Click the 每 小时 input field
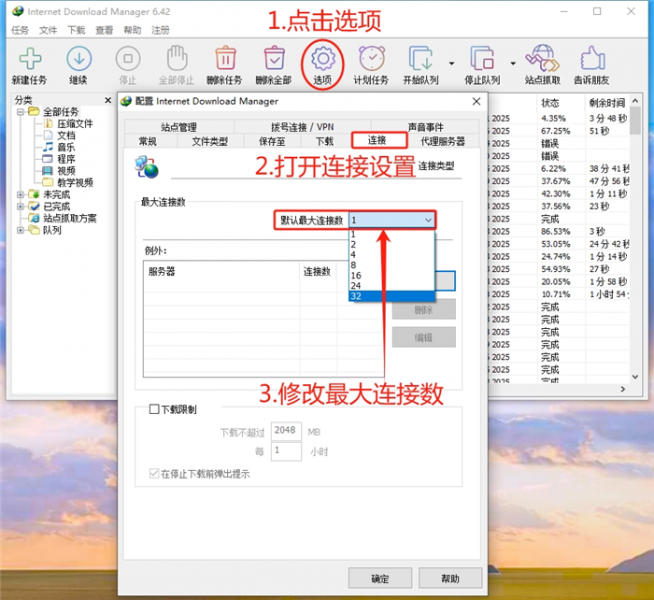 (286, 451)
